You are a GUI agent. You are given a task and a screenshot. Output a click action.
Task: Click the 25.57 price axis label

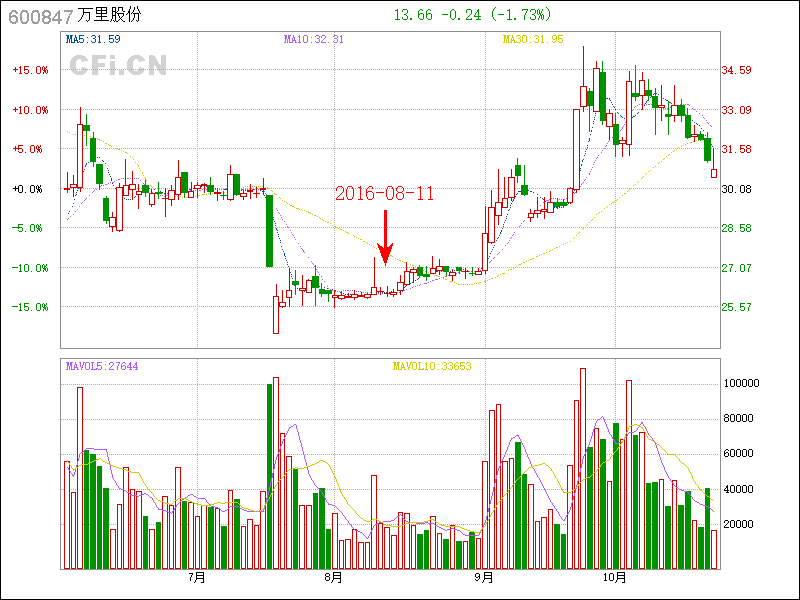pyautogui.click(x=737, y=307)
